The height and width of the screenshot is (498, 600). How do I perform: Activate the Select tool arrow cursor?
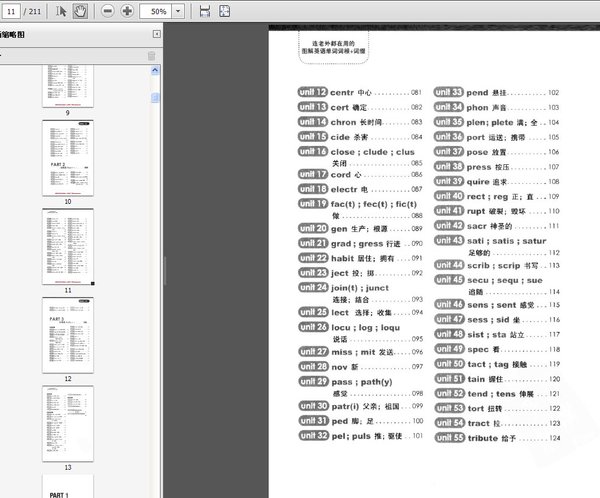[x=62, y=11]
